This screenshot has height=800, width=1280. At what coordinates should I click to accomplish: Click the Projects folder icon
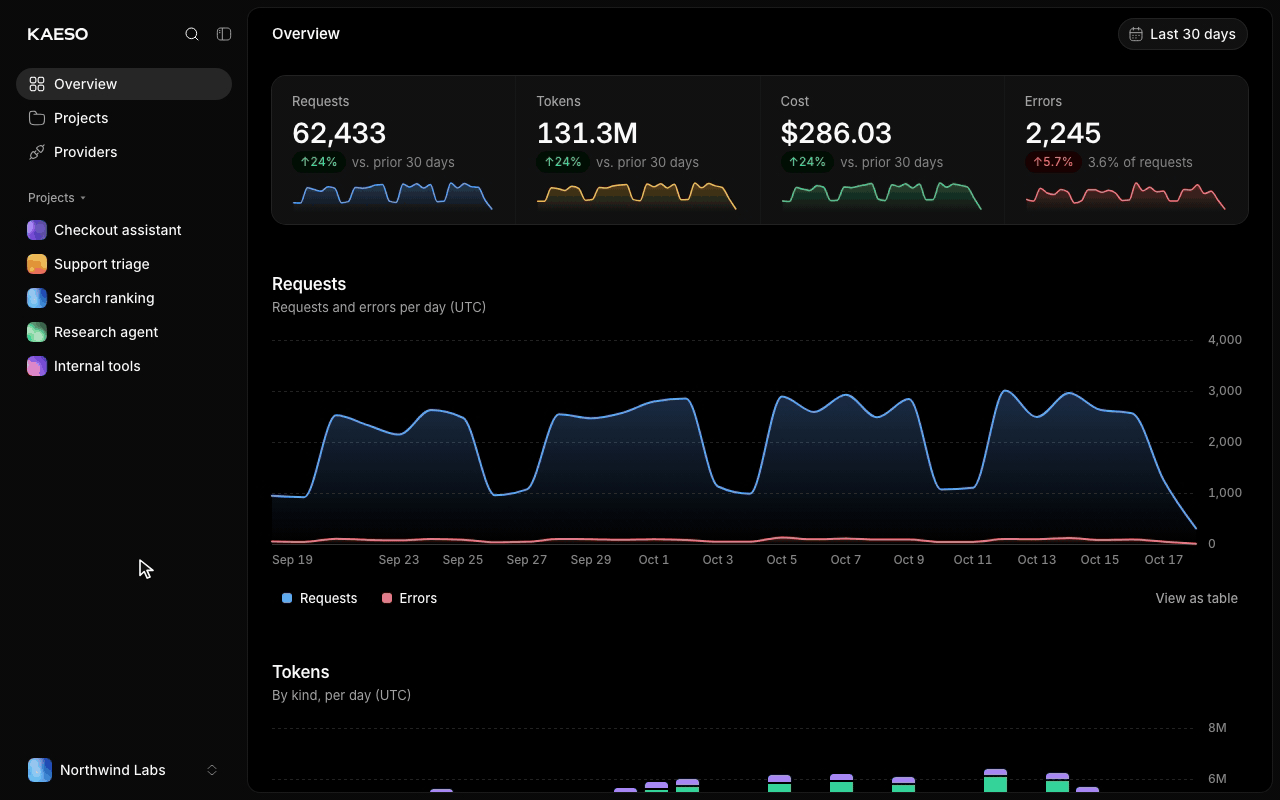(37, 118)
